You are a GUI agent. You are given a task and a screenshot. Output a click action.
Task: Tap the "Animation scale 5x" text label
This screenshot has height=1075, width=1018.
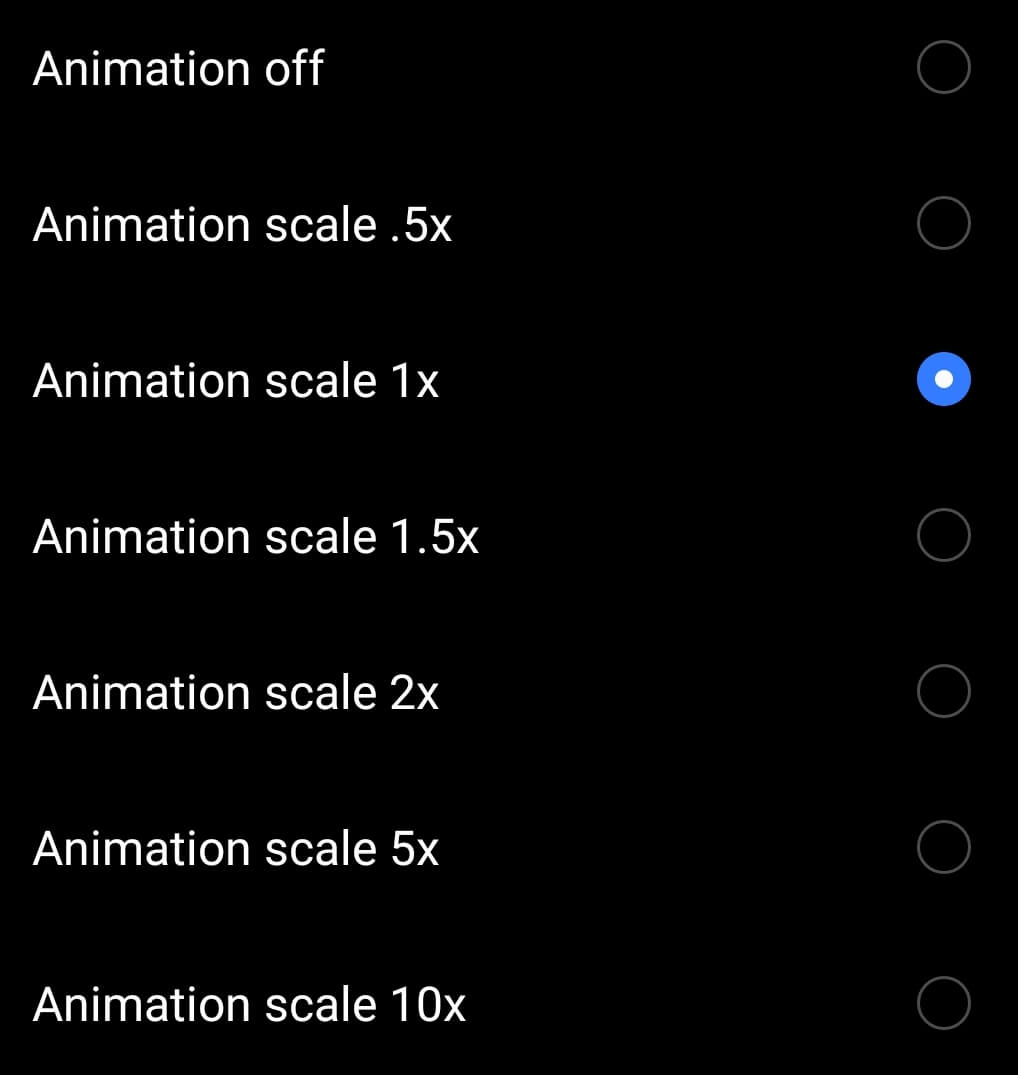click(x=236, y=849)
